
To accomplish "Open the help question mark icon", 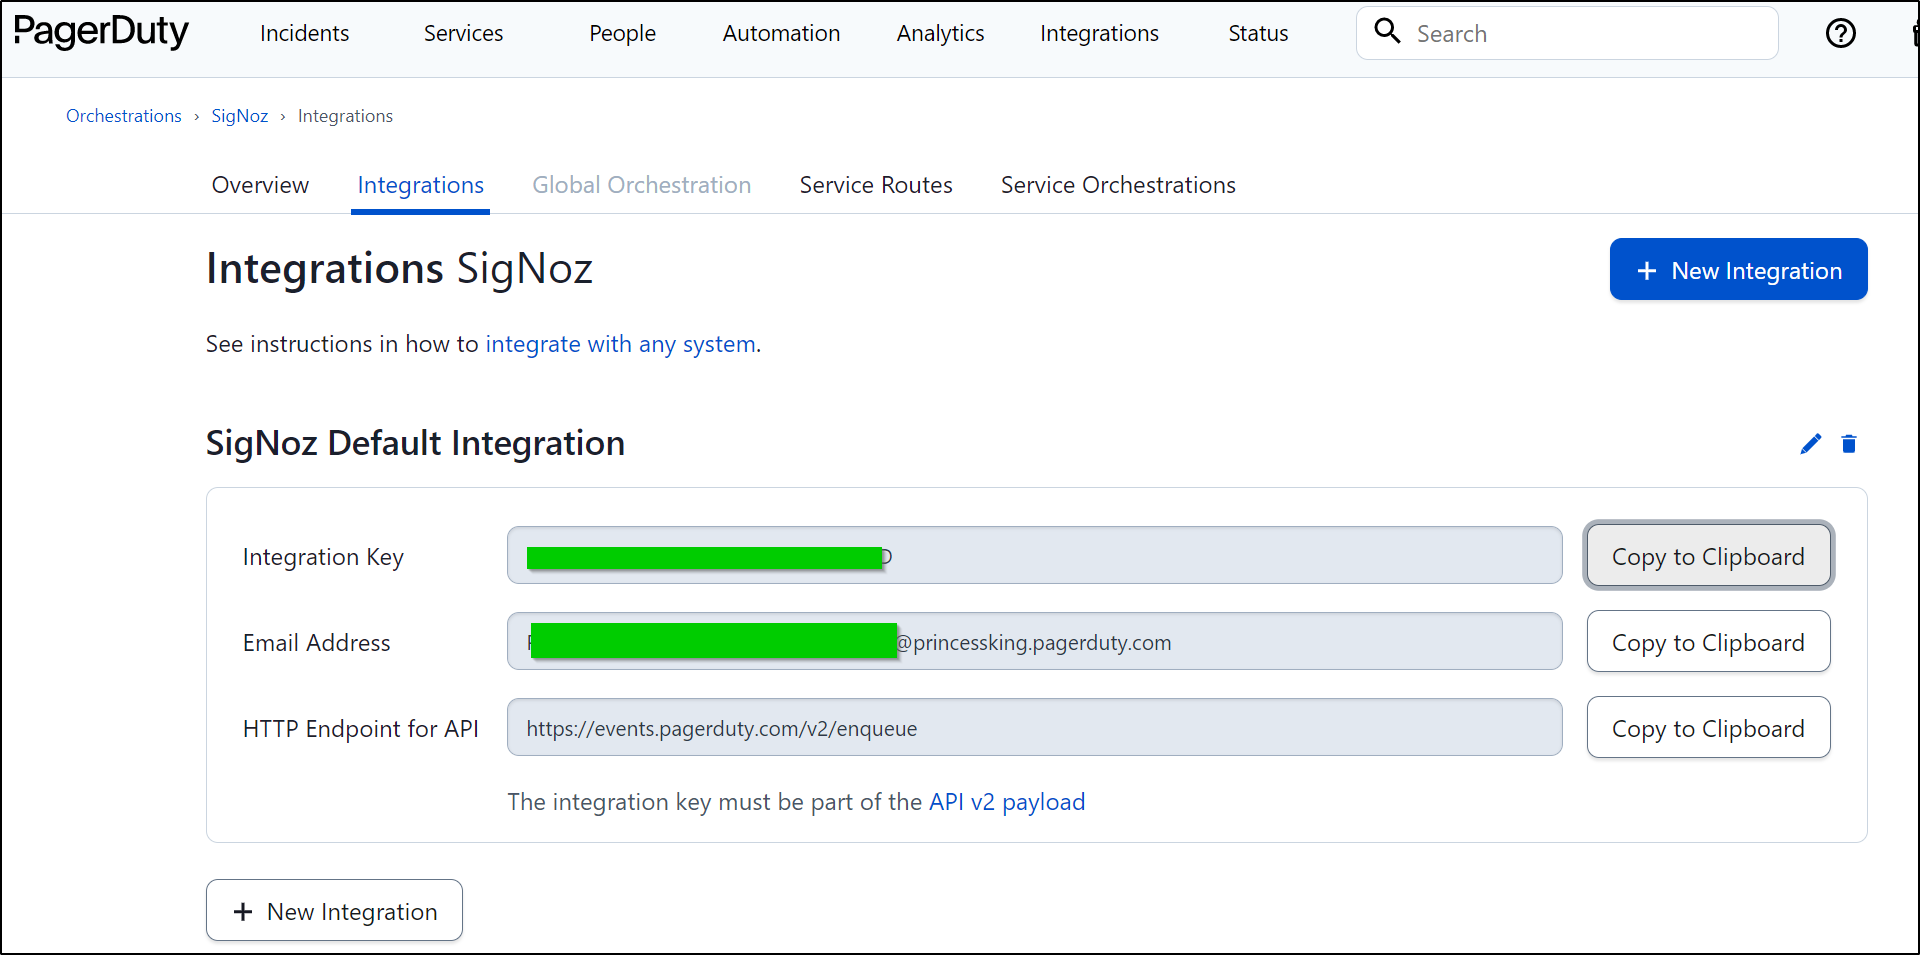I will [x=1840, y=34].
